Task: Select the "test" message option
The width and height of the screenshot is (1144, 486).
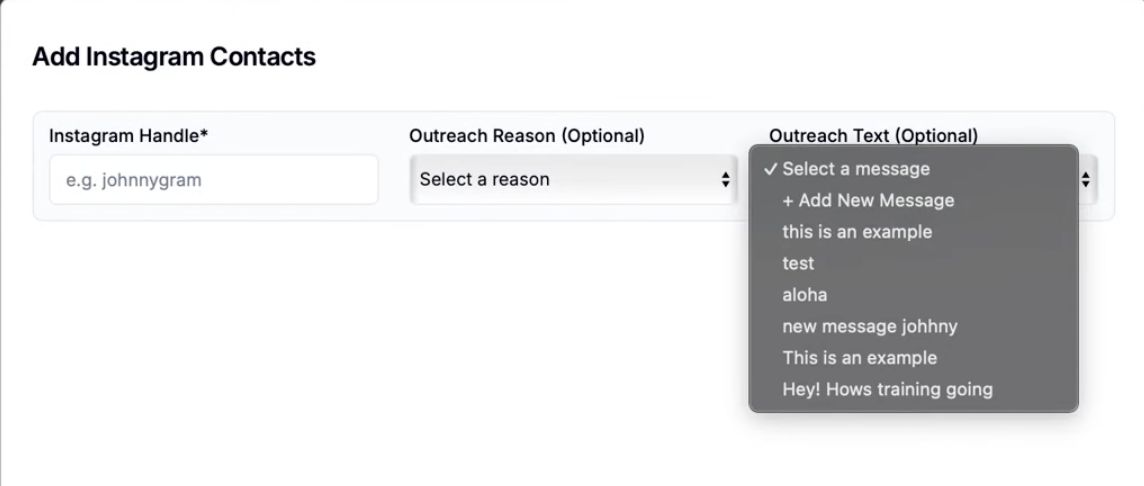Action: click(798, 263)
